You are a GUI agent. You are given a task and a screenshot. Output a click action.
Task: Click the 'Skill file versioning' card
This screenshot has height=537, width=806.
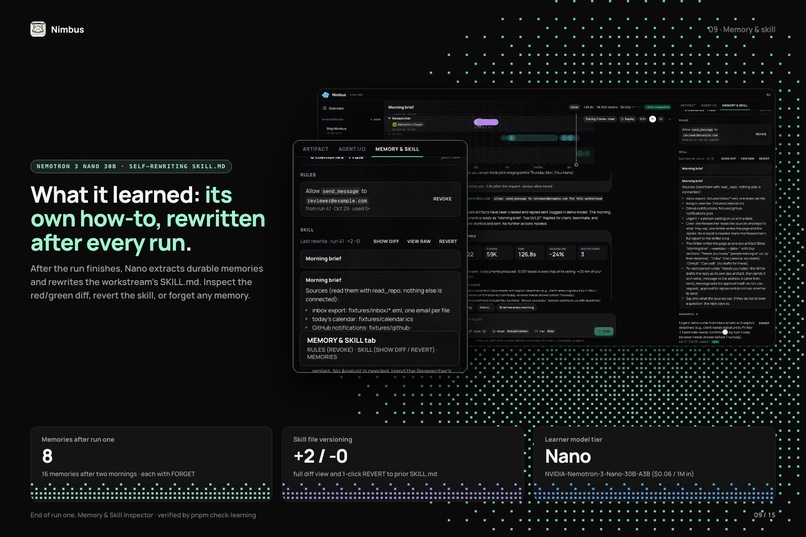pyautogui.click(x=403, y=464)
